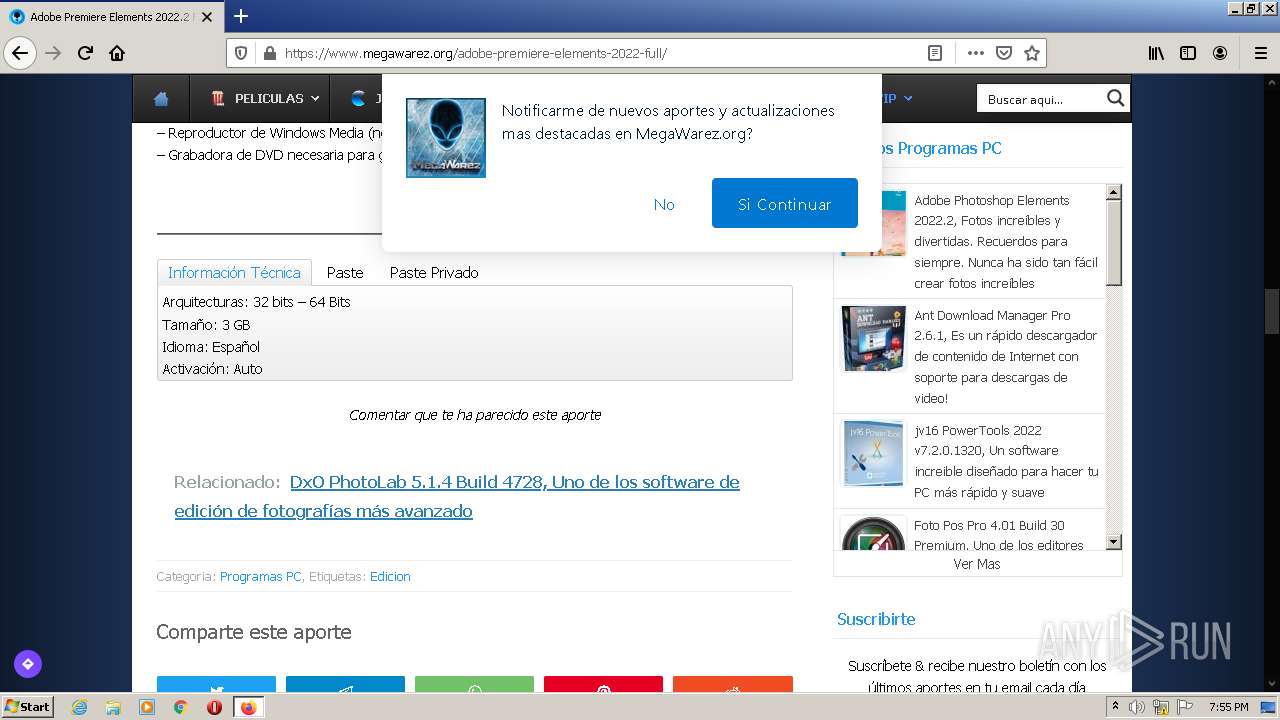Click the purple floating widget button
The height and width of the screenshot is (720, 1280).
(x=28, y=663)
